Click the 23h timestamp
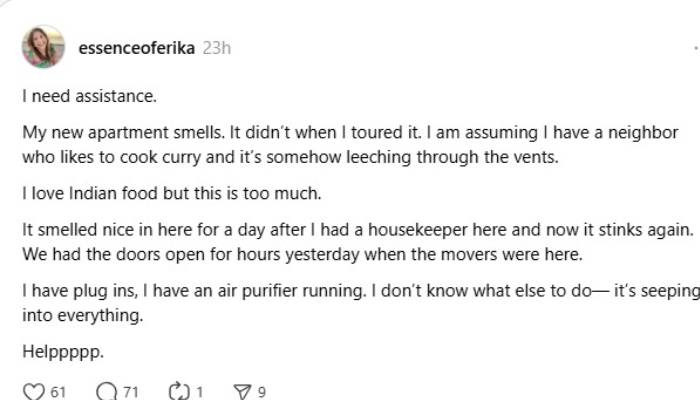This screenshot has width=700, height=400. pos(217,47)
